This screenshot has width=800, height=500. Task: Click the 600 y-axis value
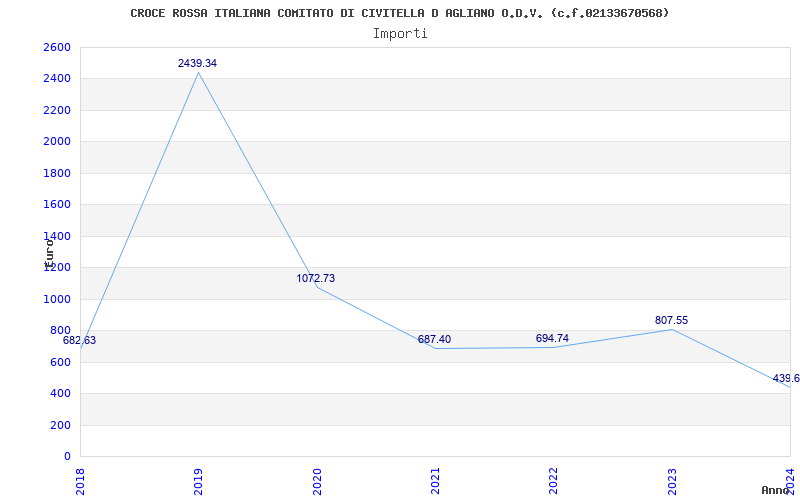(60, 362)
